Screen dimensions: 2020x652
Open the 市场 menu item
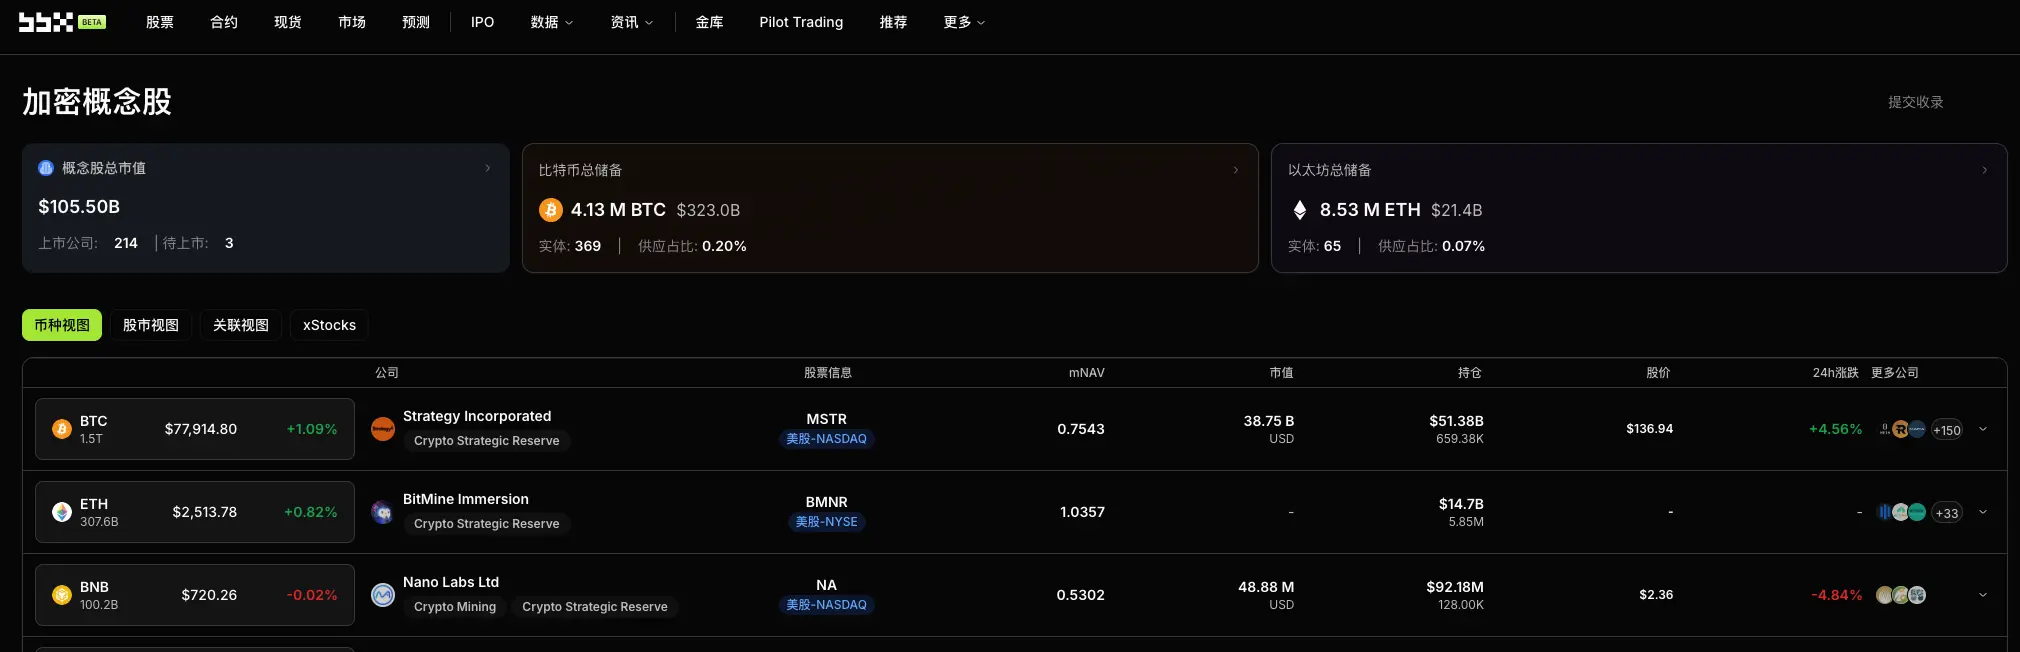[352, 22]
